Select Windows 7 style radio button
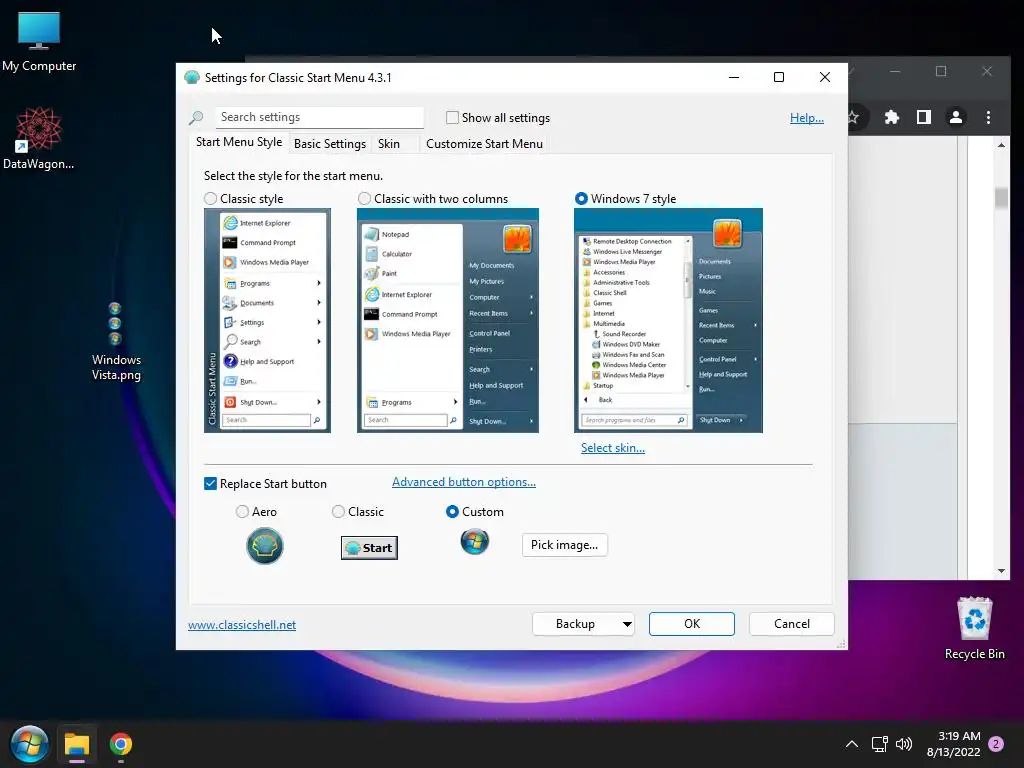 [x=581, y=199]
